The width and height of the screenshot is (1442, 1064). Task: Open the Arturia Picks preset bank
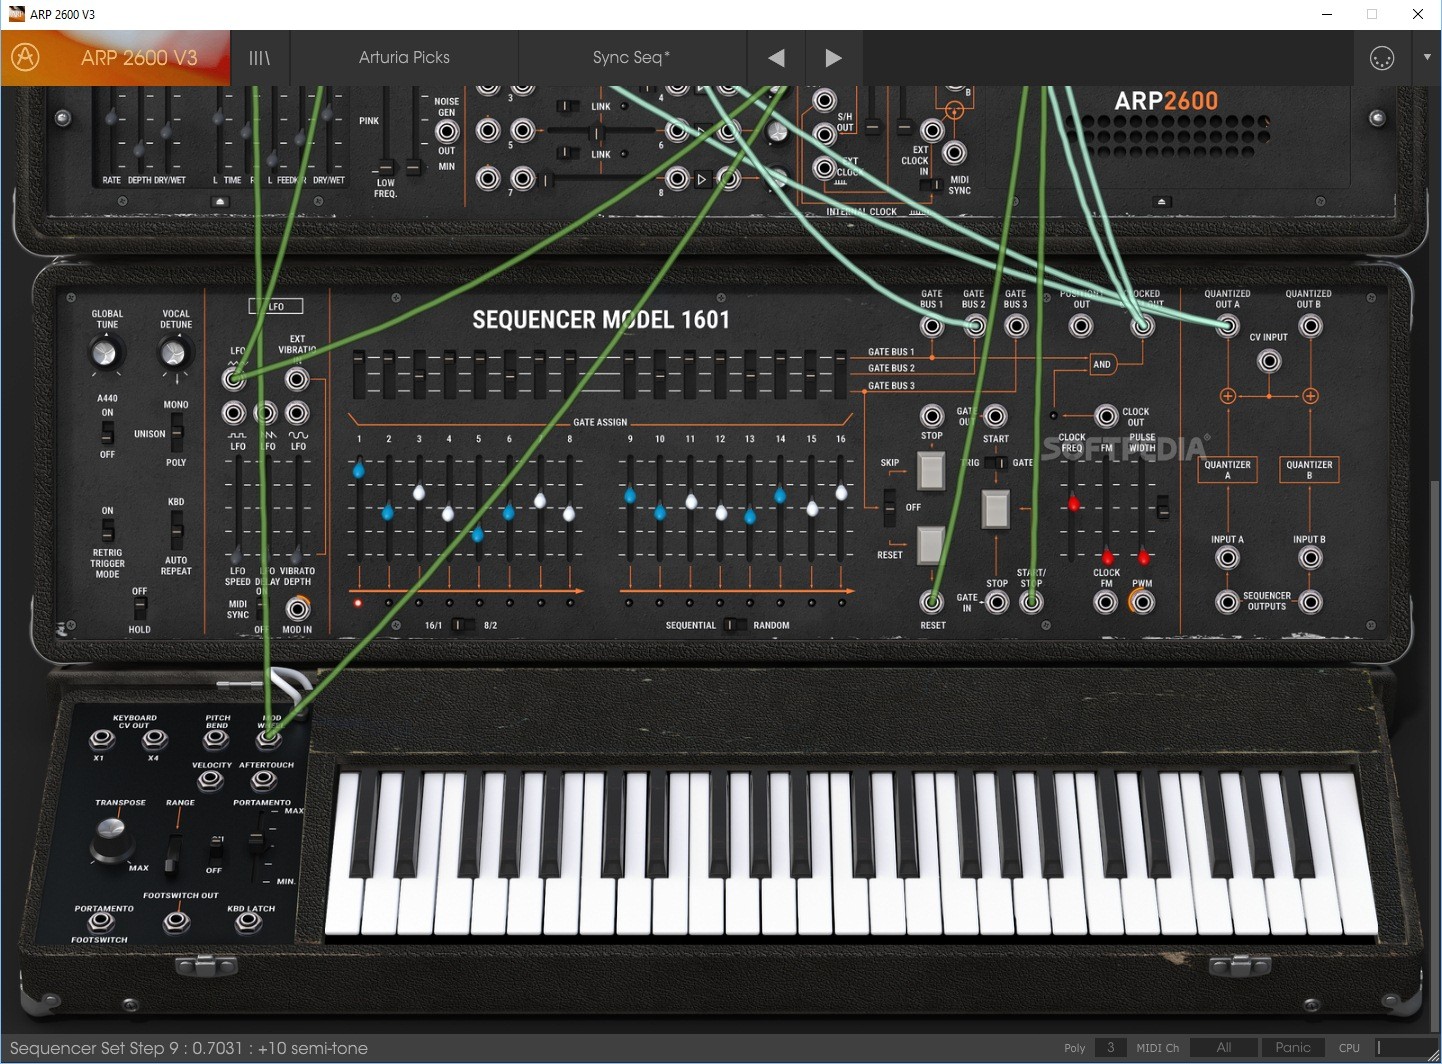click(404, 58)
